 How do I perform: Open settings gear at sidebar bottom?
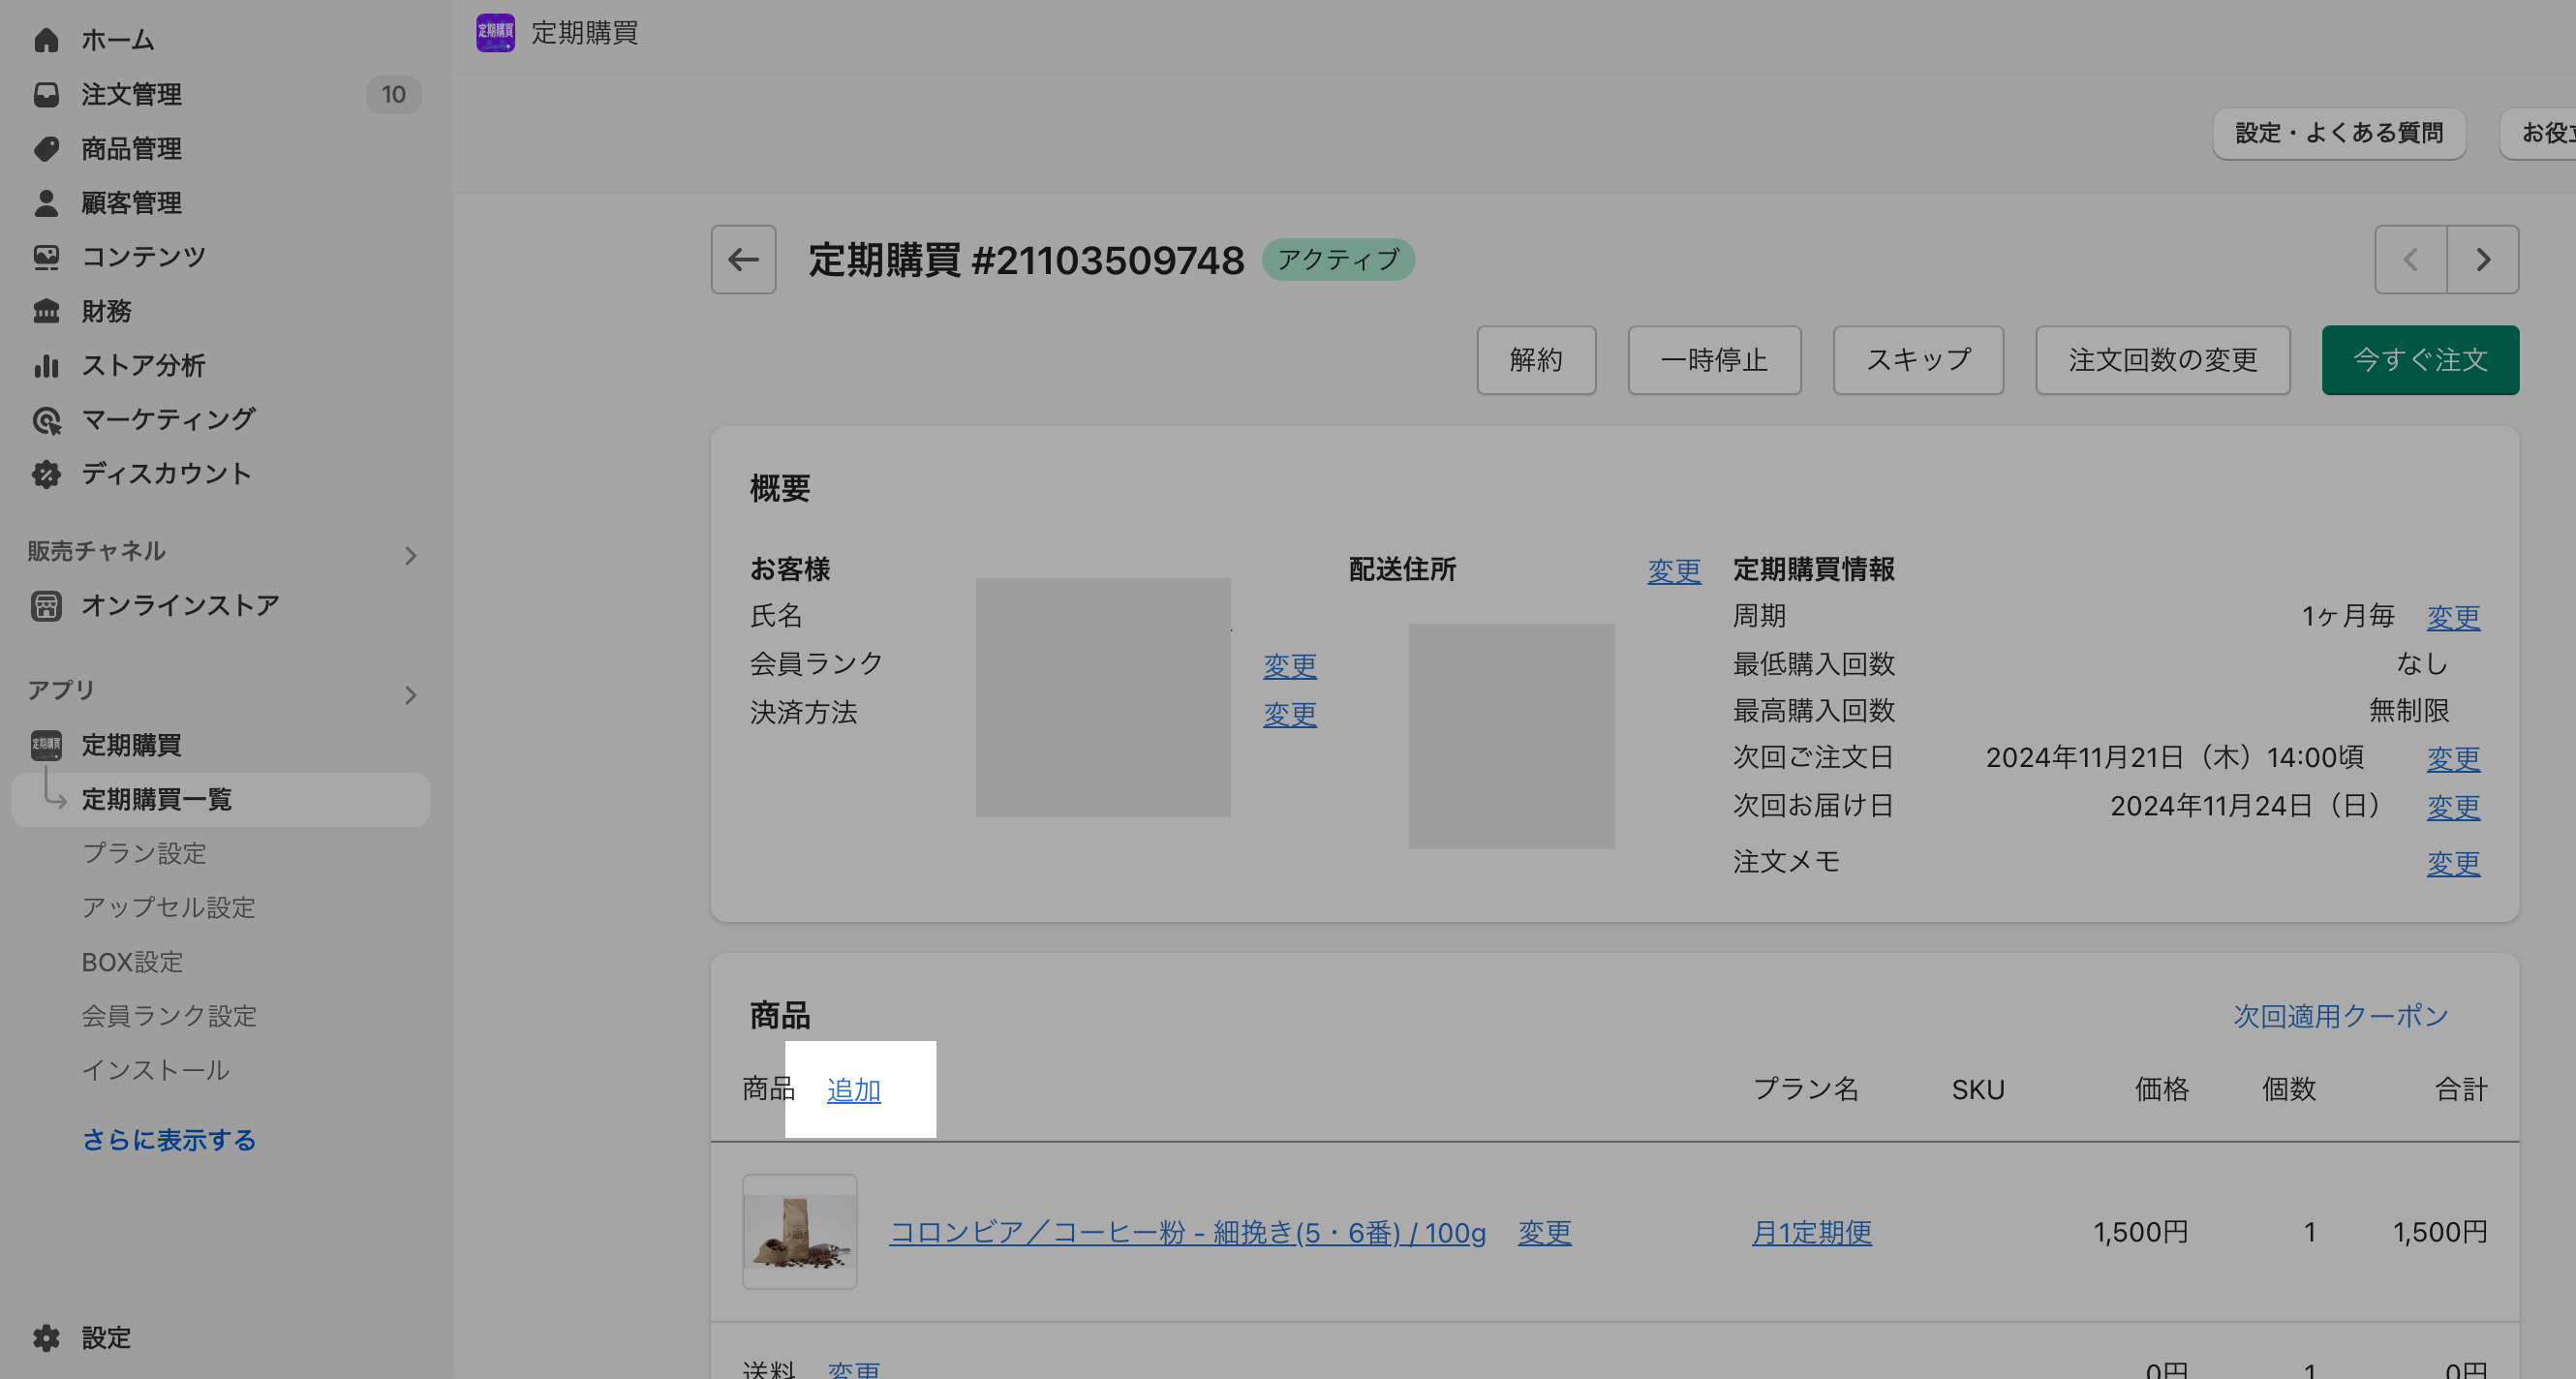(46, 1338)
